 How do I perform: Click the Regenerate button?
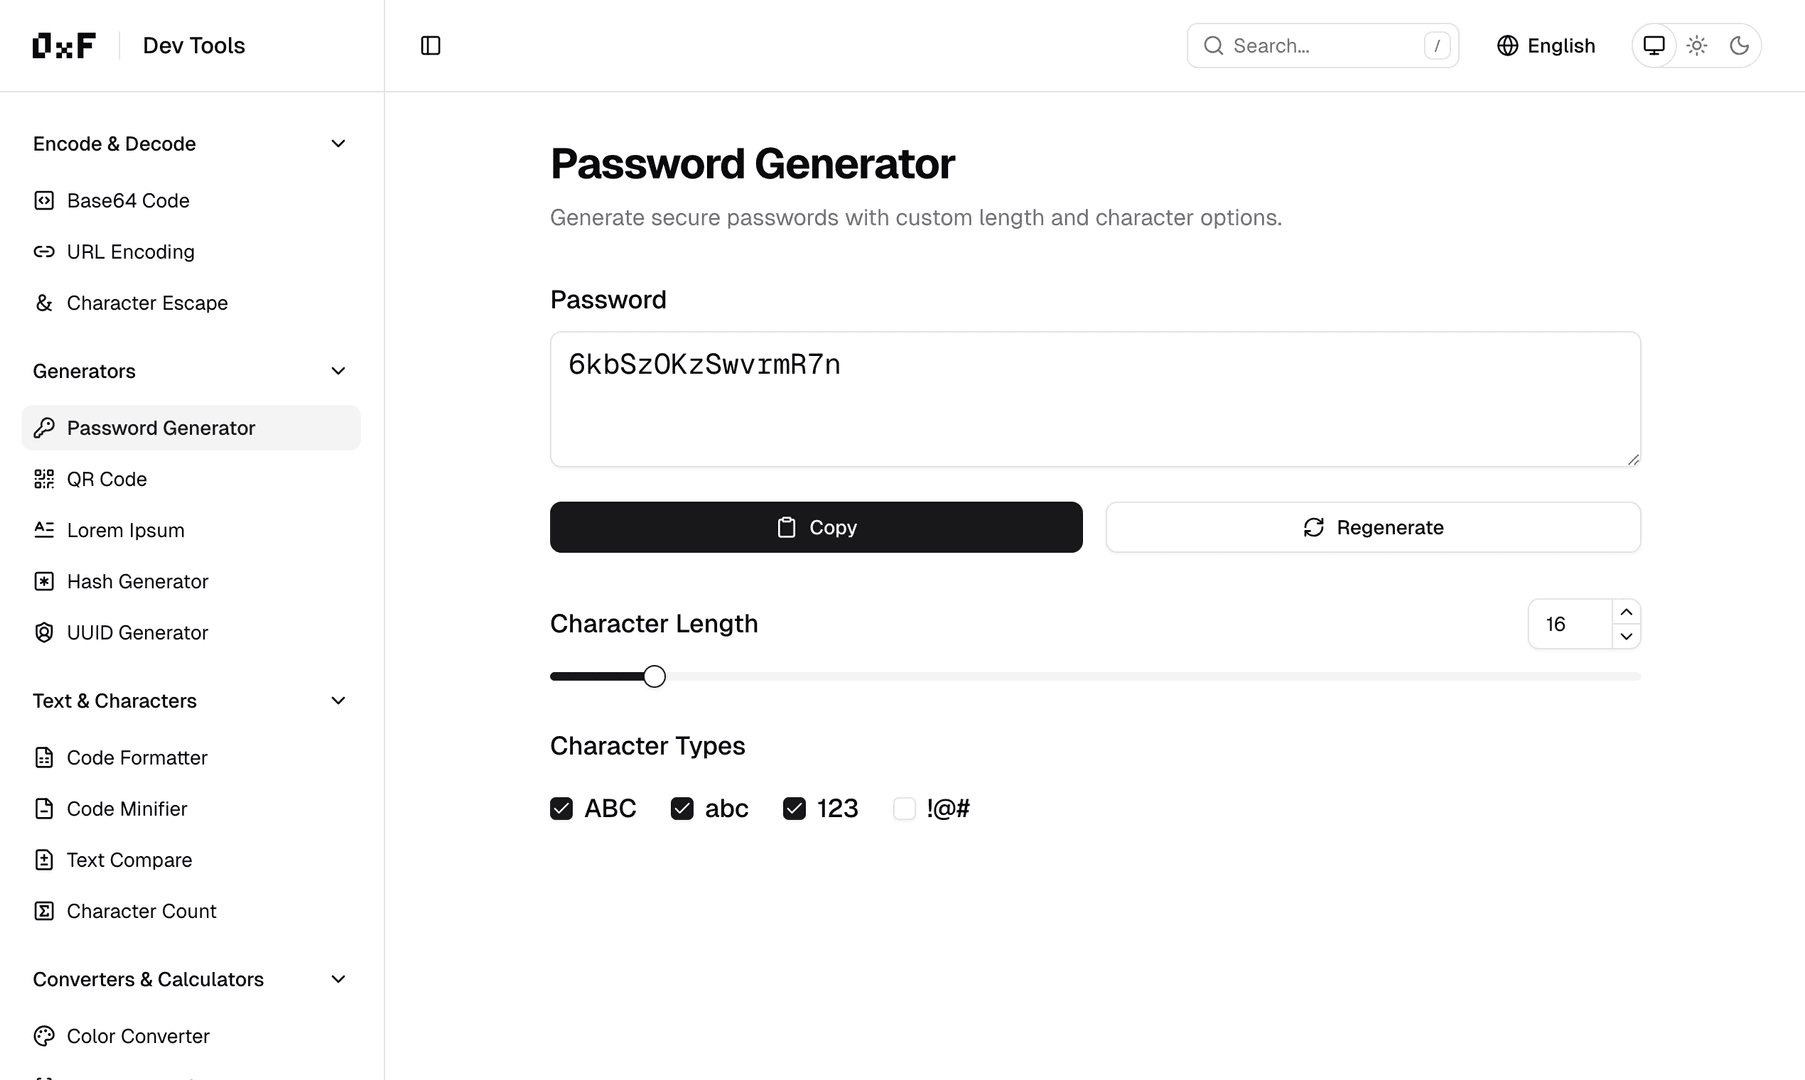pyautogui.click(x=1372, y=527)
